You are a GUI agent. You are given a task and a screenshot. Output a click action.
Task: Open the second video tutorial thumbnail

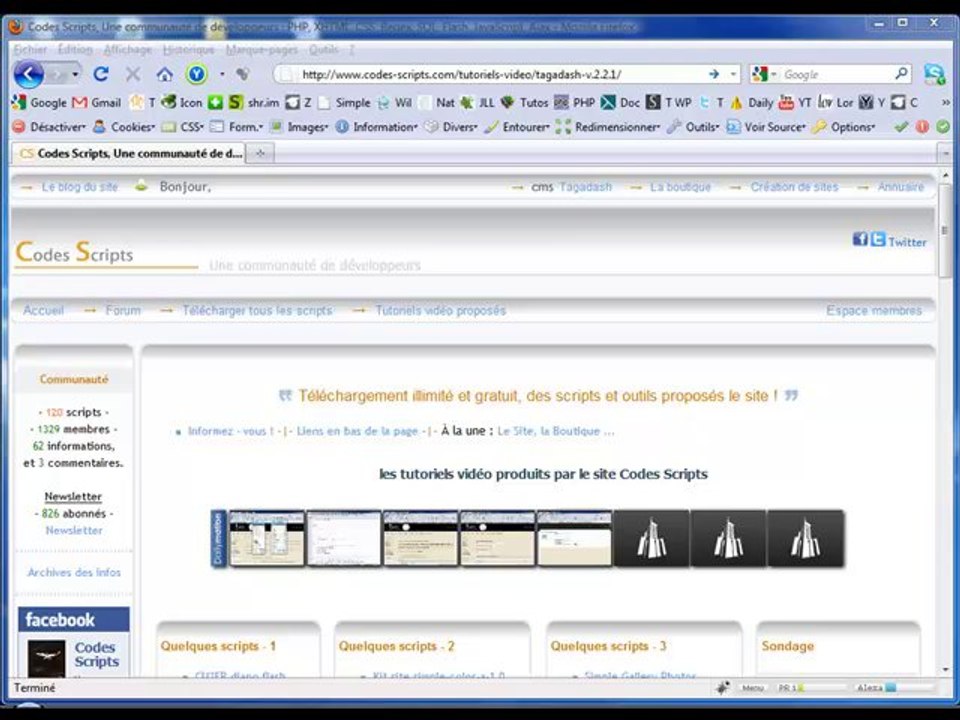click(x=343, y=539)
